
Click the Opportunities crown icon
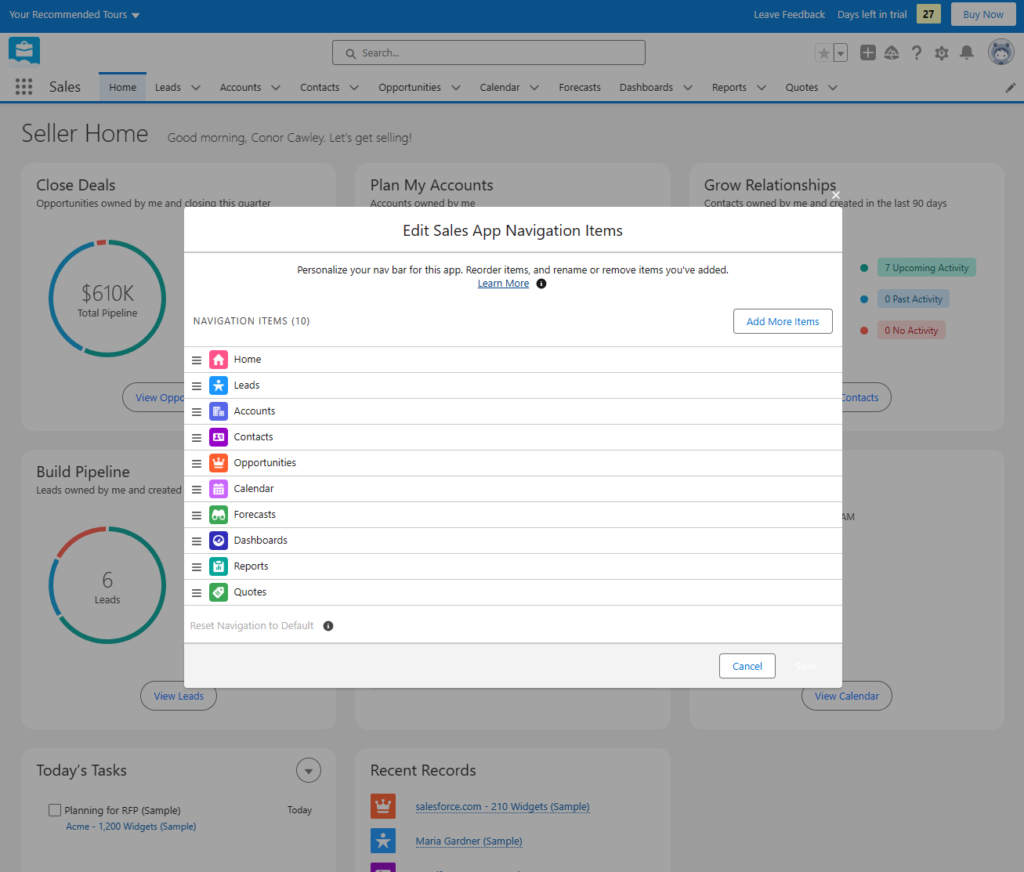coord(218,462)
